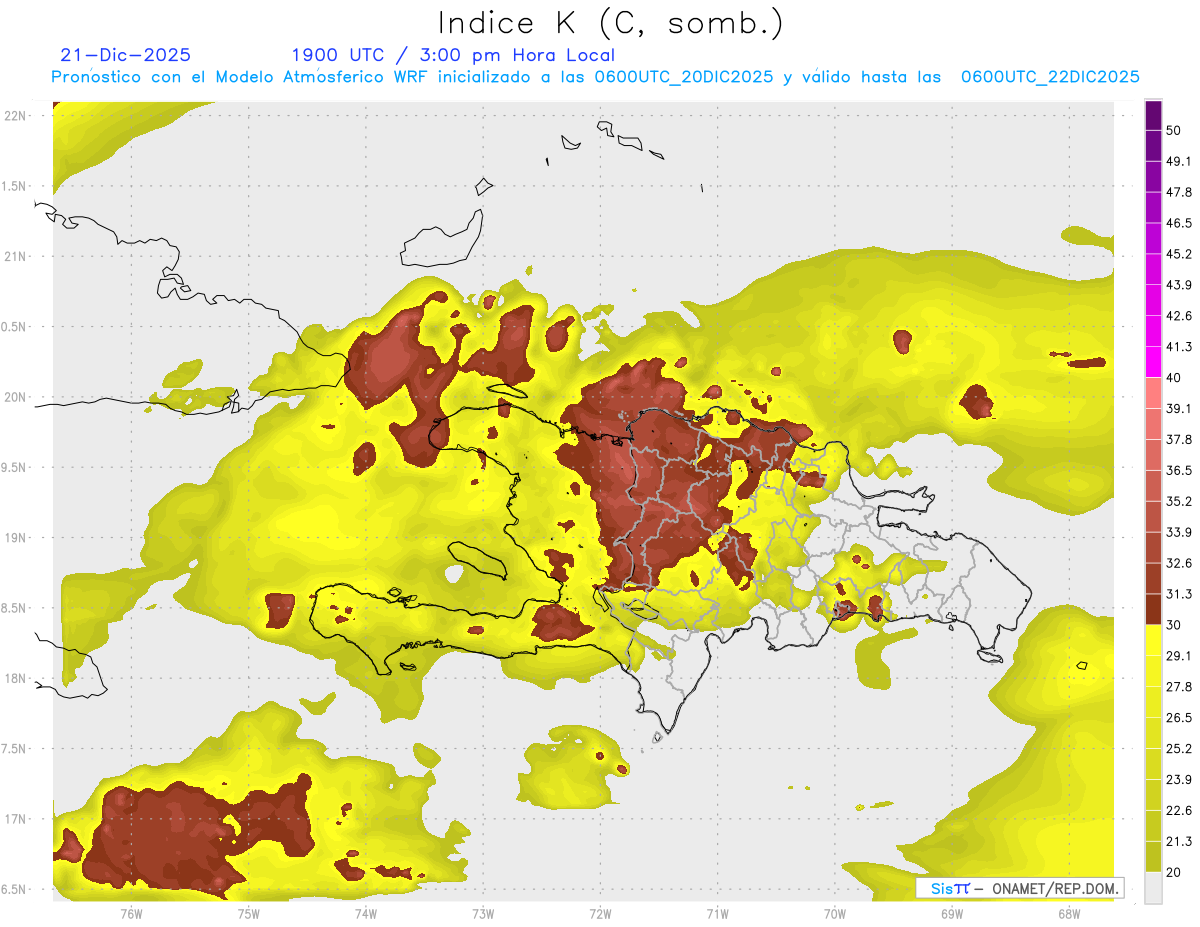The width and height of the screenshot is (1200, 927).
Task: Click the "23.9" color scale value
Action: pos(1179,780)
